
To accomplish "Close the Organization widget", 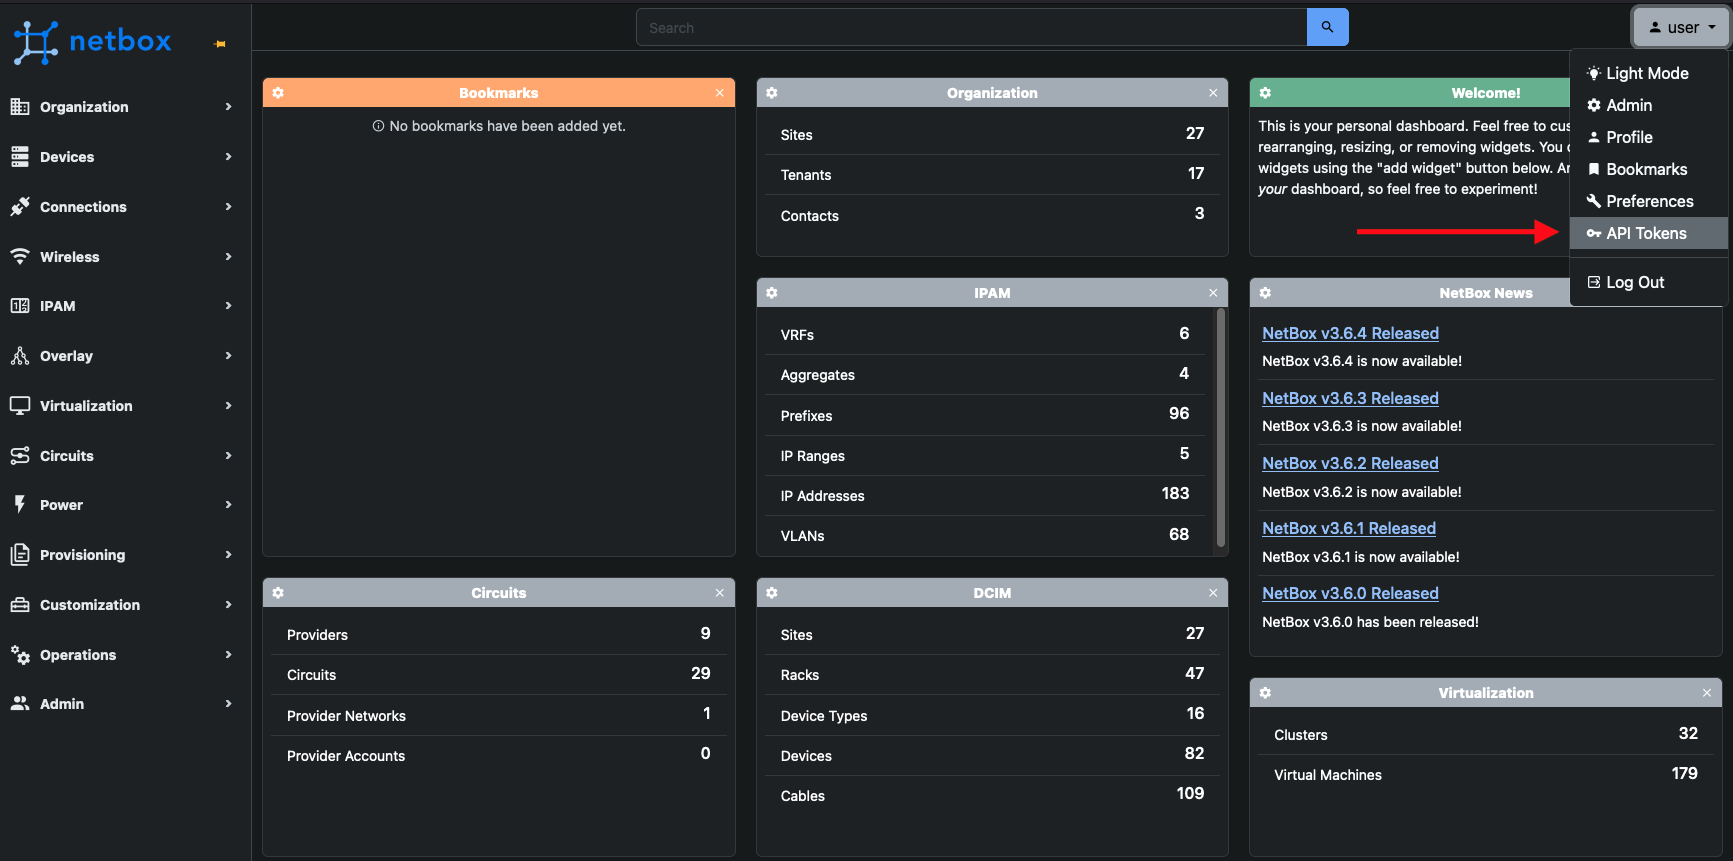I will (1213, 93).
